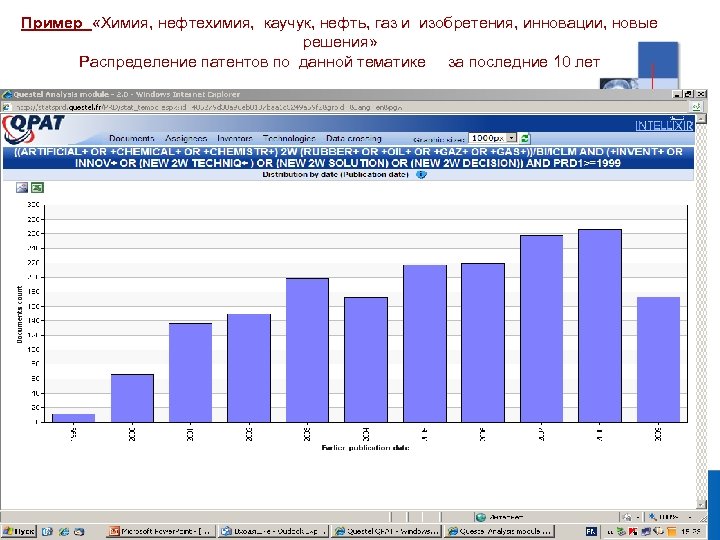Follow the INTELLIXIR link

pos(664,125)
